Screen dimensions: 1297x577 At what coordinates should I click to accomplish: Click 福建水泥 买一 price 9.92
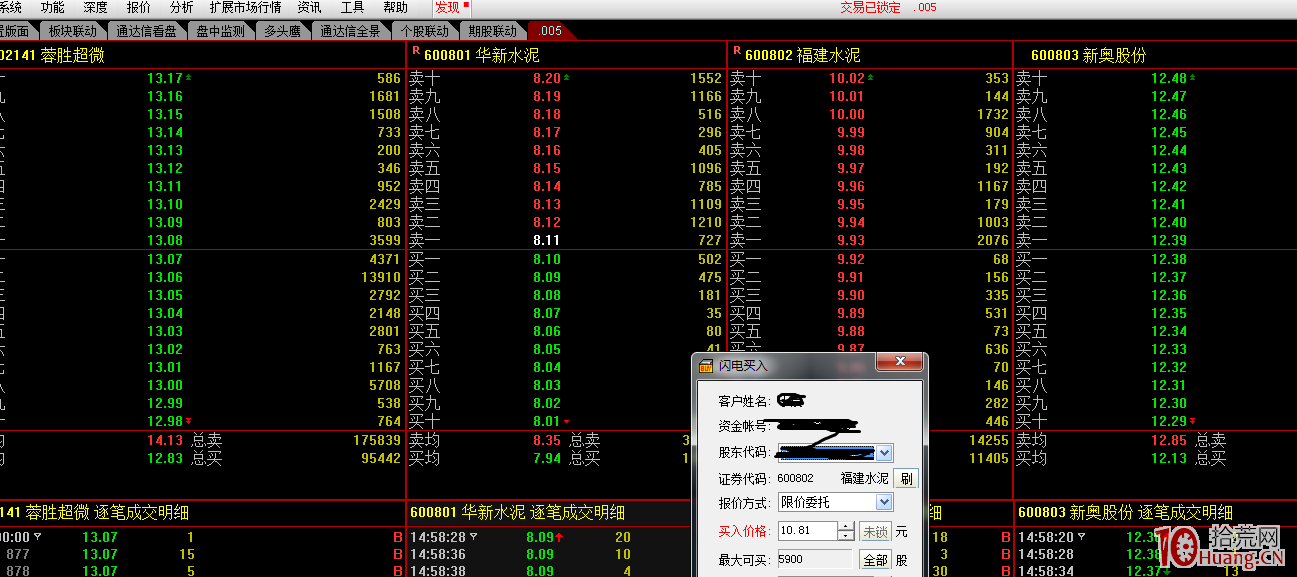[850, 259]
